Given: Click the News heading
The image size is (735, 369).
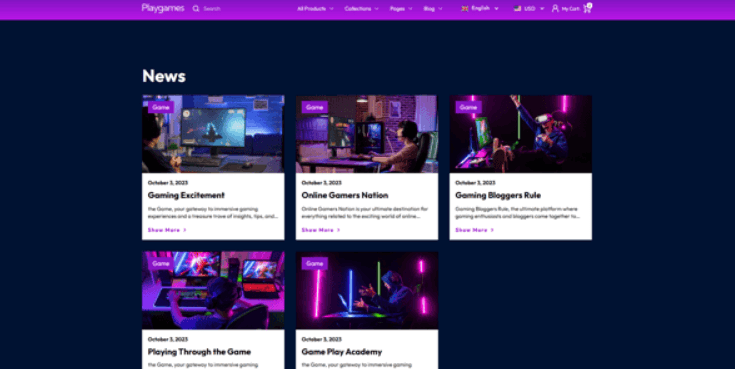Looking at the screenshot, I should point(164,76).
